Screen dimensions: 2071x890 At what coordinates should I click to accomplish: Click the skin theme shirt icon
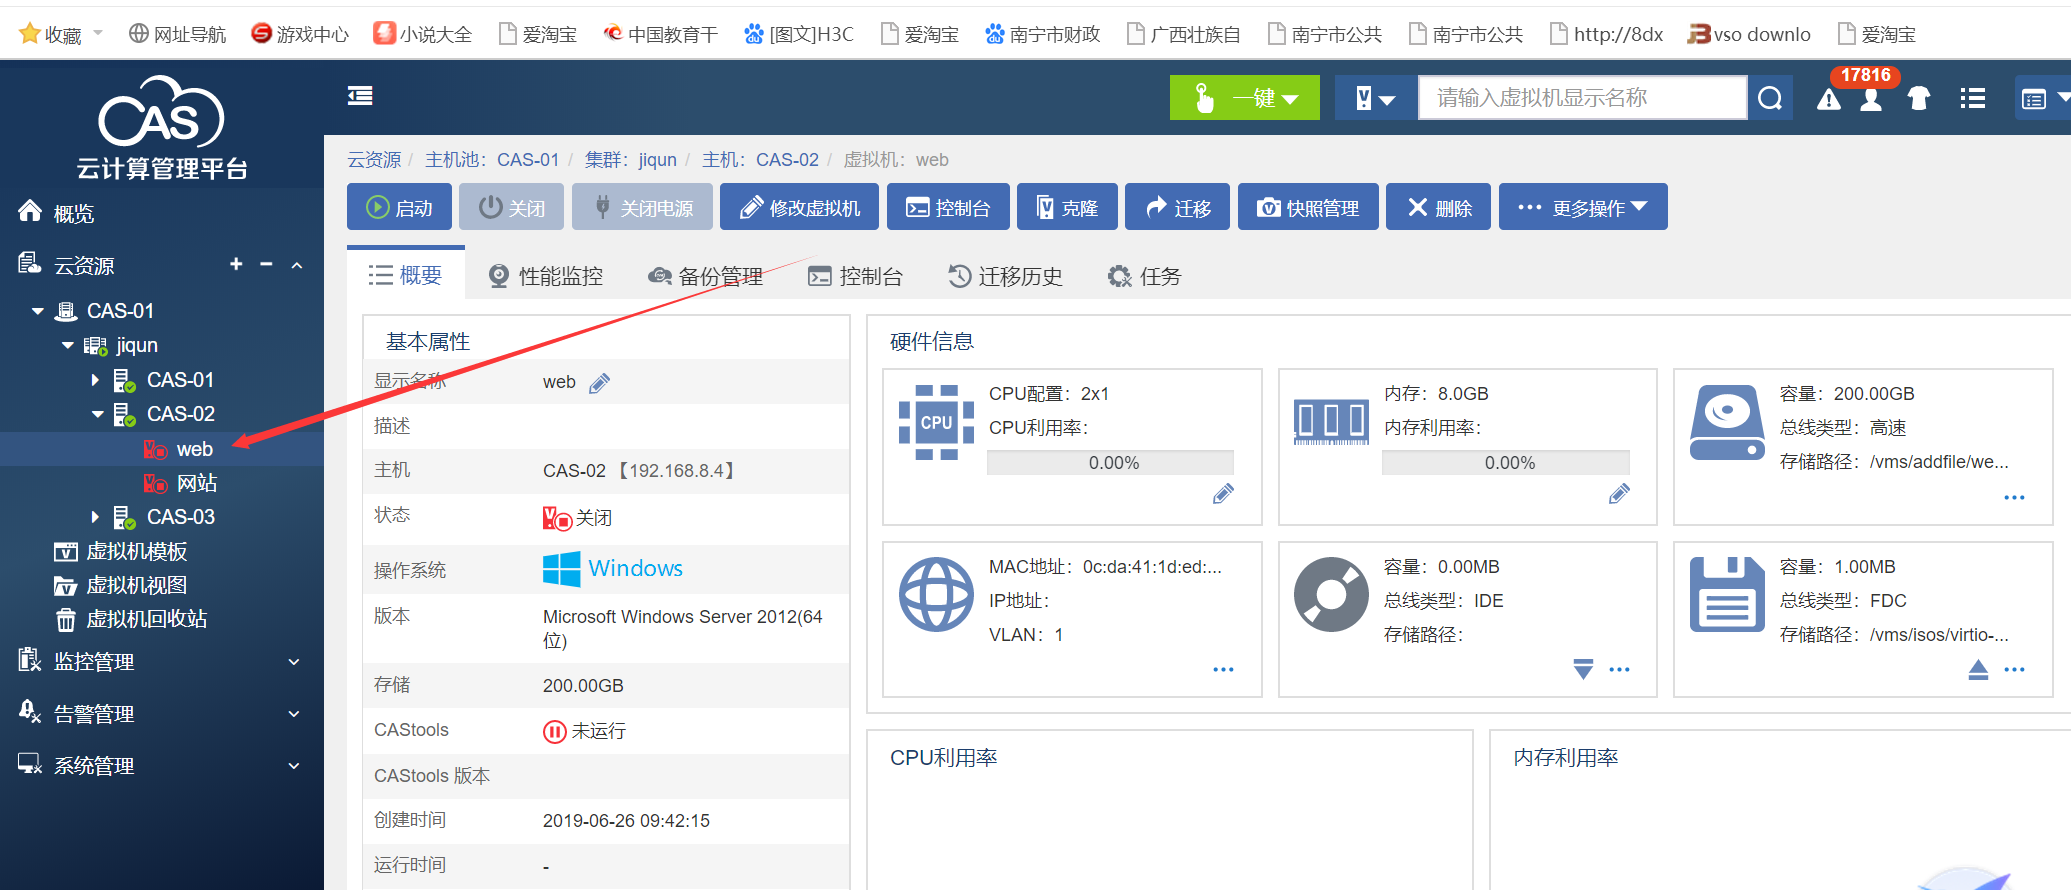pos(1918,98)
